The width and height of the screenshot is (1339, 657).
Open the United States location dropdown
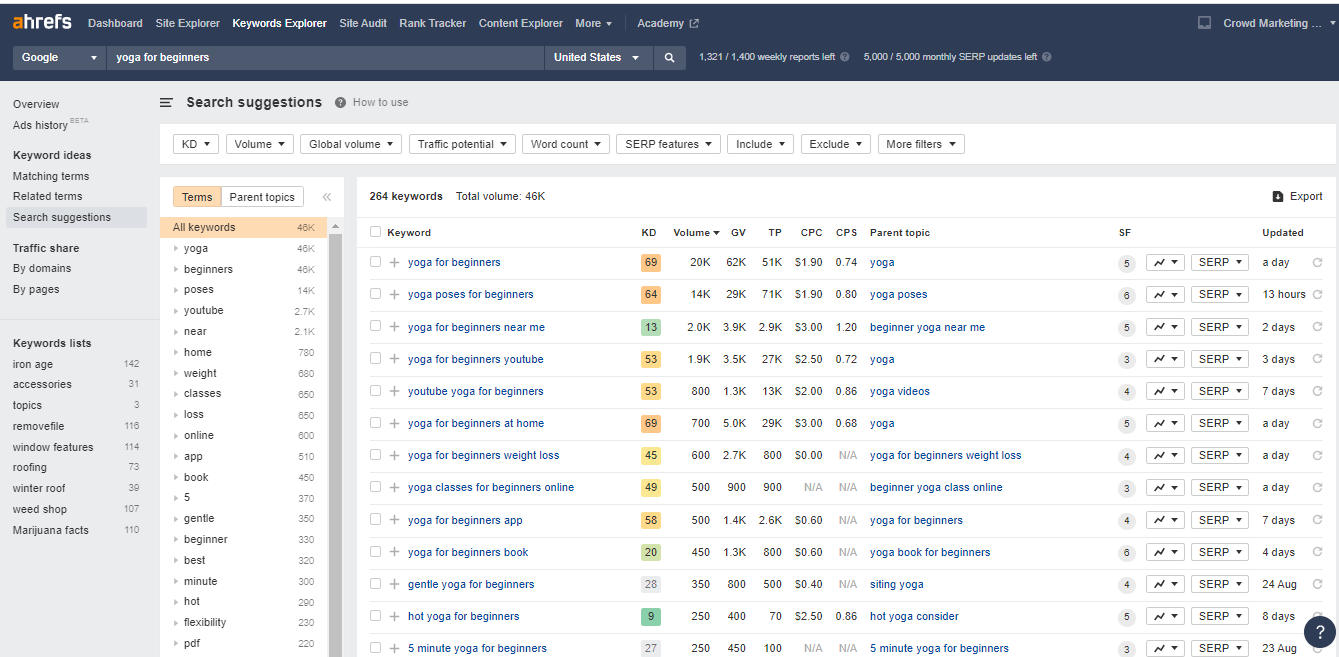(597, 57)
